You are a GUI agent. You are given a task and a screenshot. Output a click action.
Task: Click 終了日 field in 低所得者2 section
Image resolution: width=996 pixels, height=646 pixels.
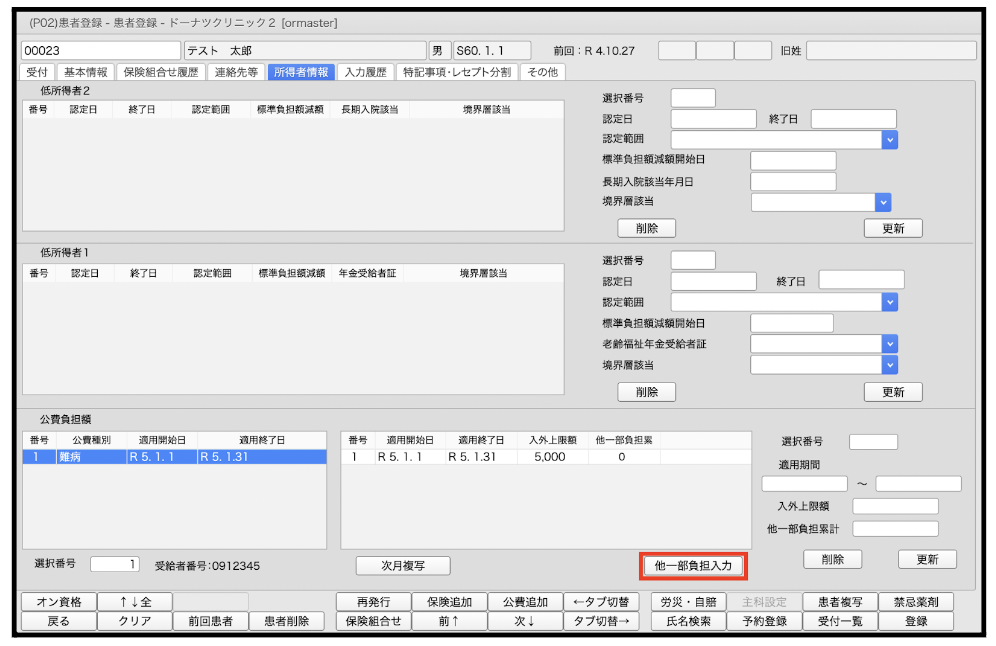854,119
